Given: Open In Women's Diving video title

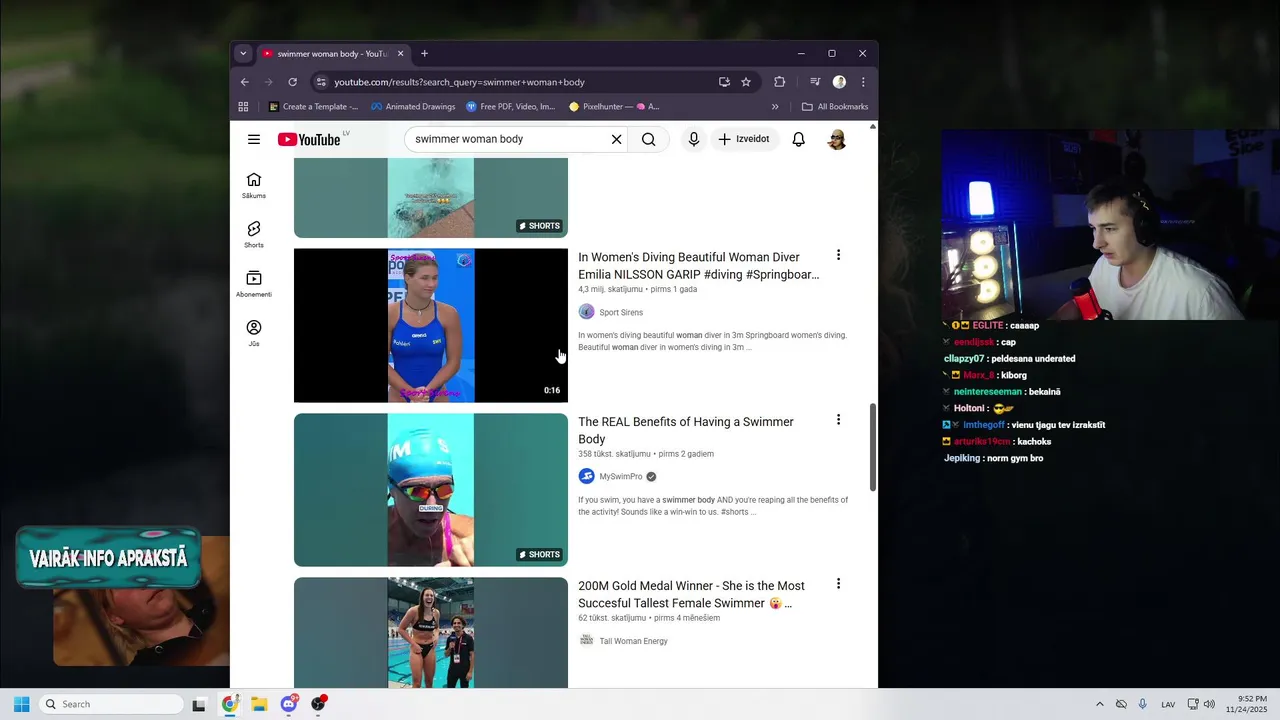Looking at the screenshot, I should [698, 265].
